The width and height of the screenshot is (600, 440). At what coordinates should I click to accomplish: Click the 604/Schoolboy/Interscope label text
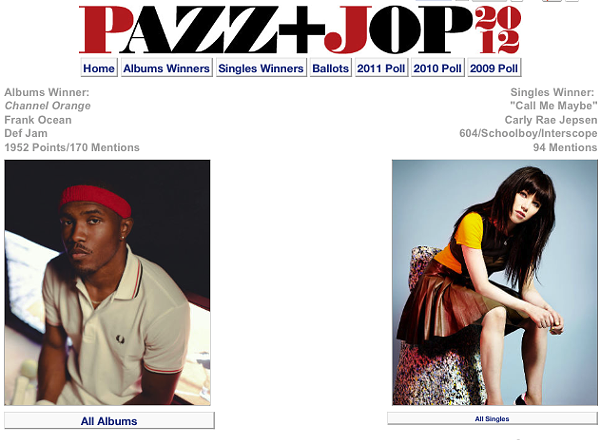tap(528, 133)
